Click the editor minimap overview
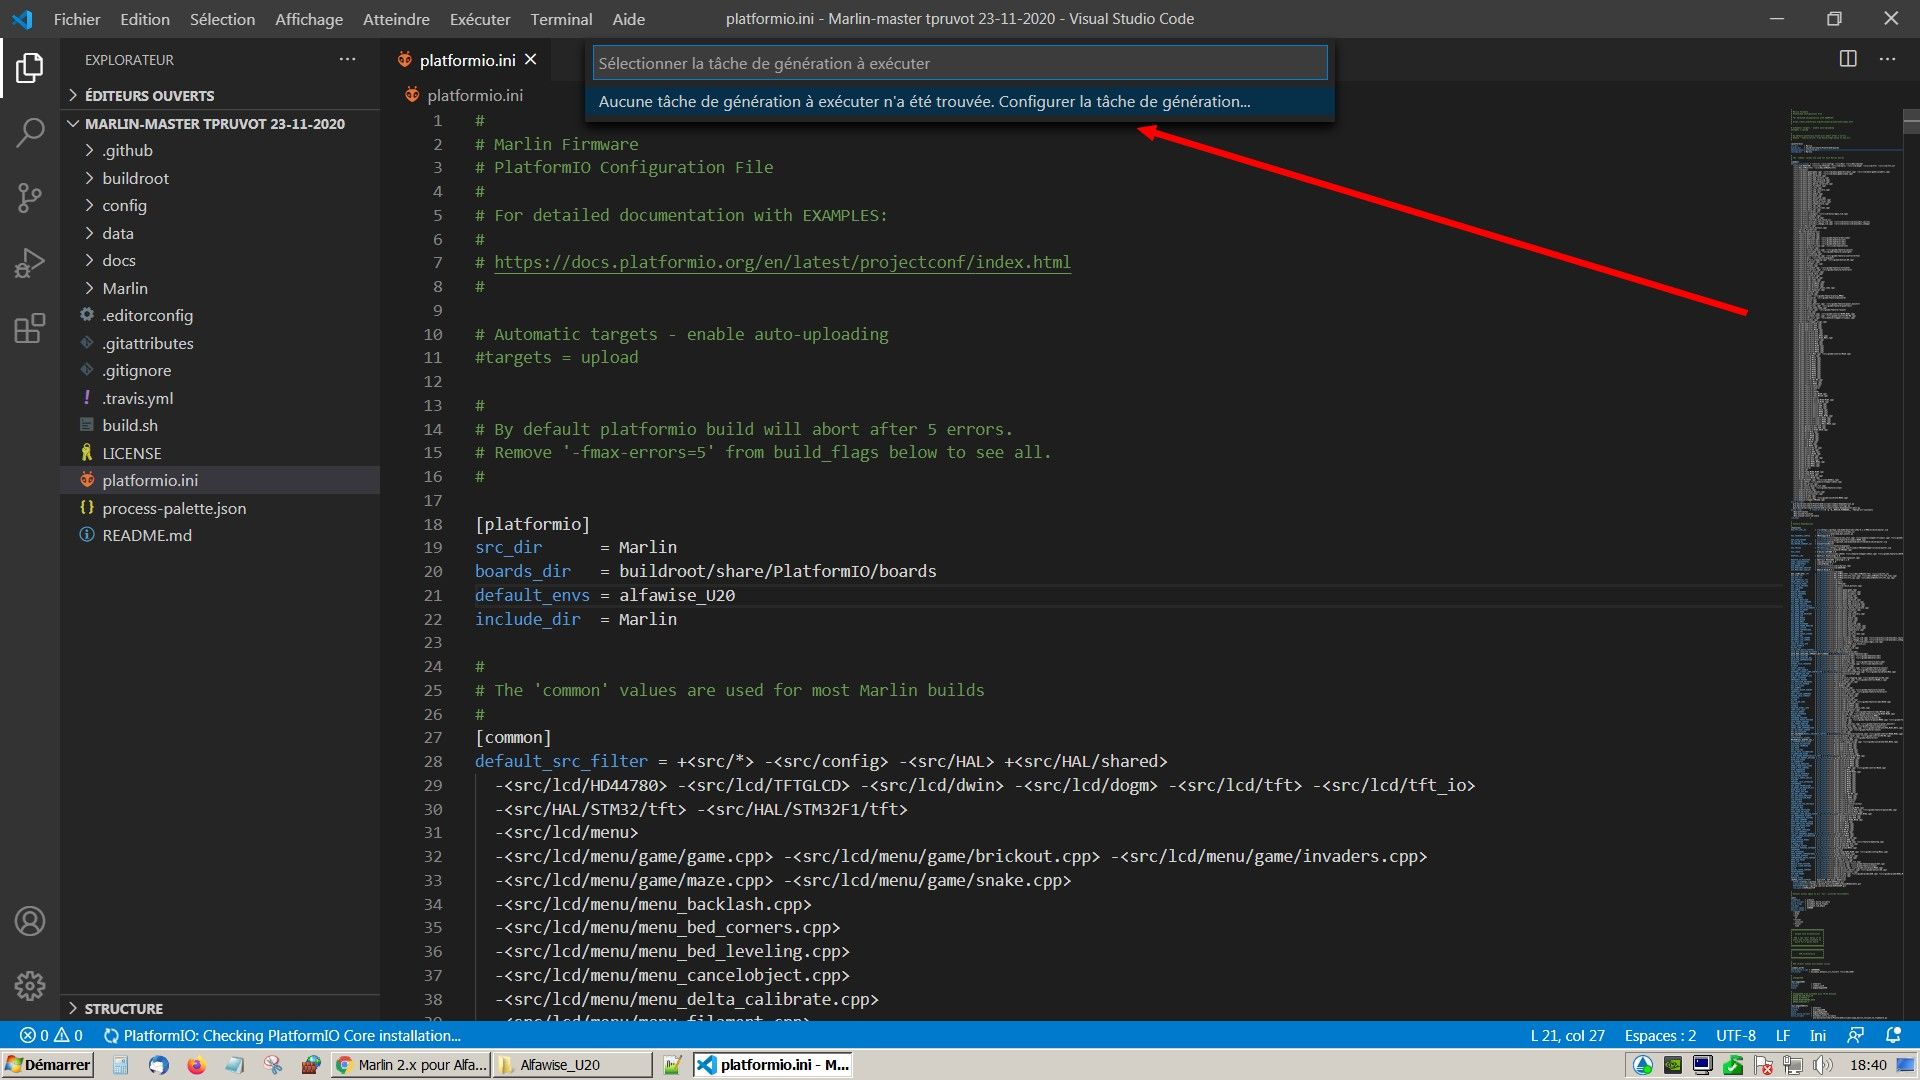 point(1848,565)
